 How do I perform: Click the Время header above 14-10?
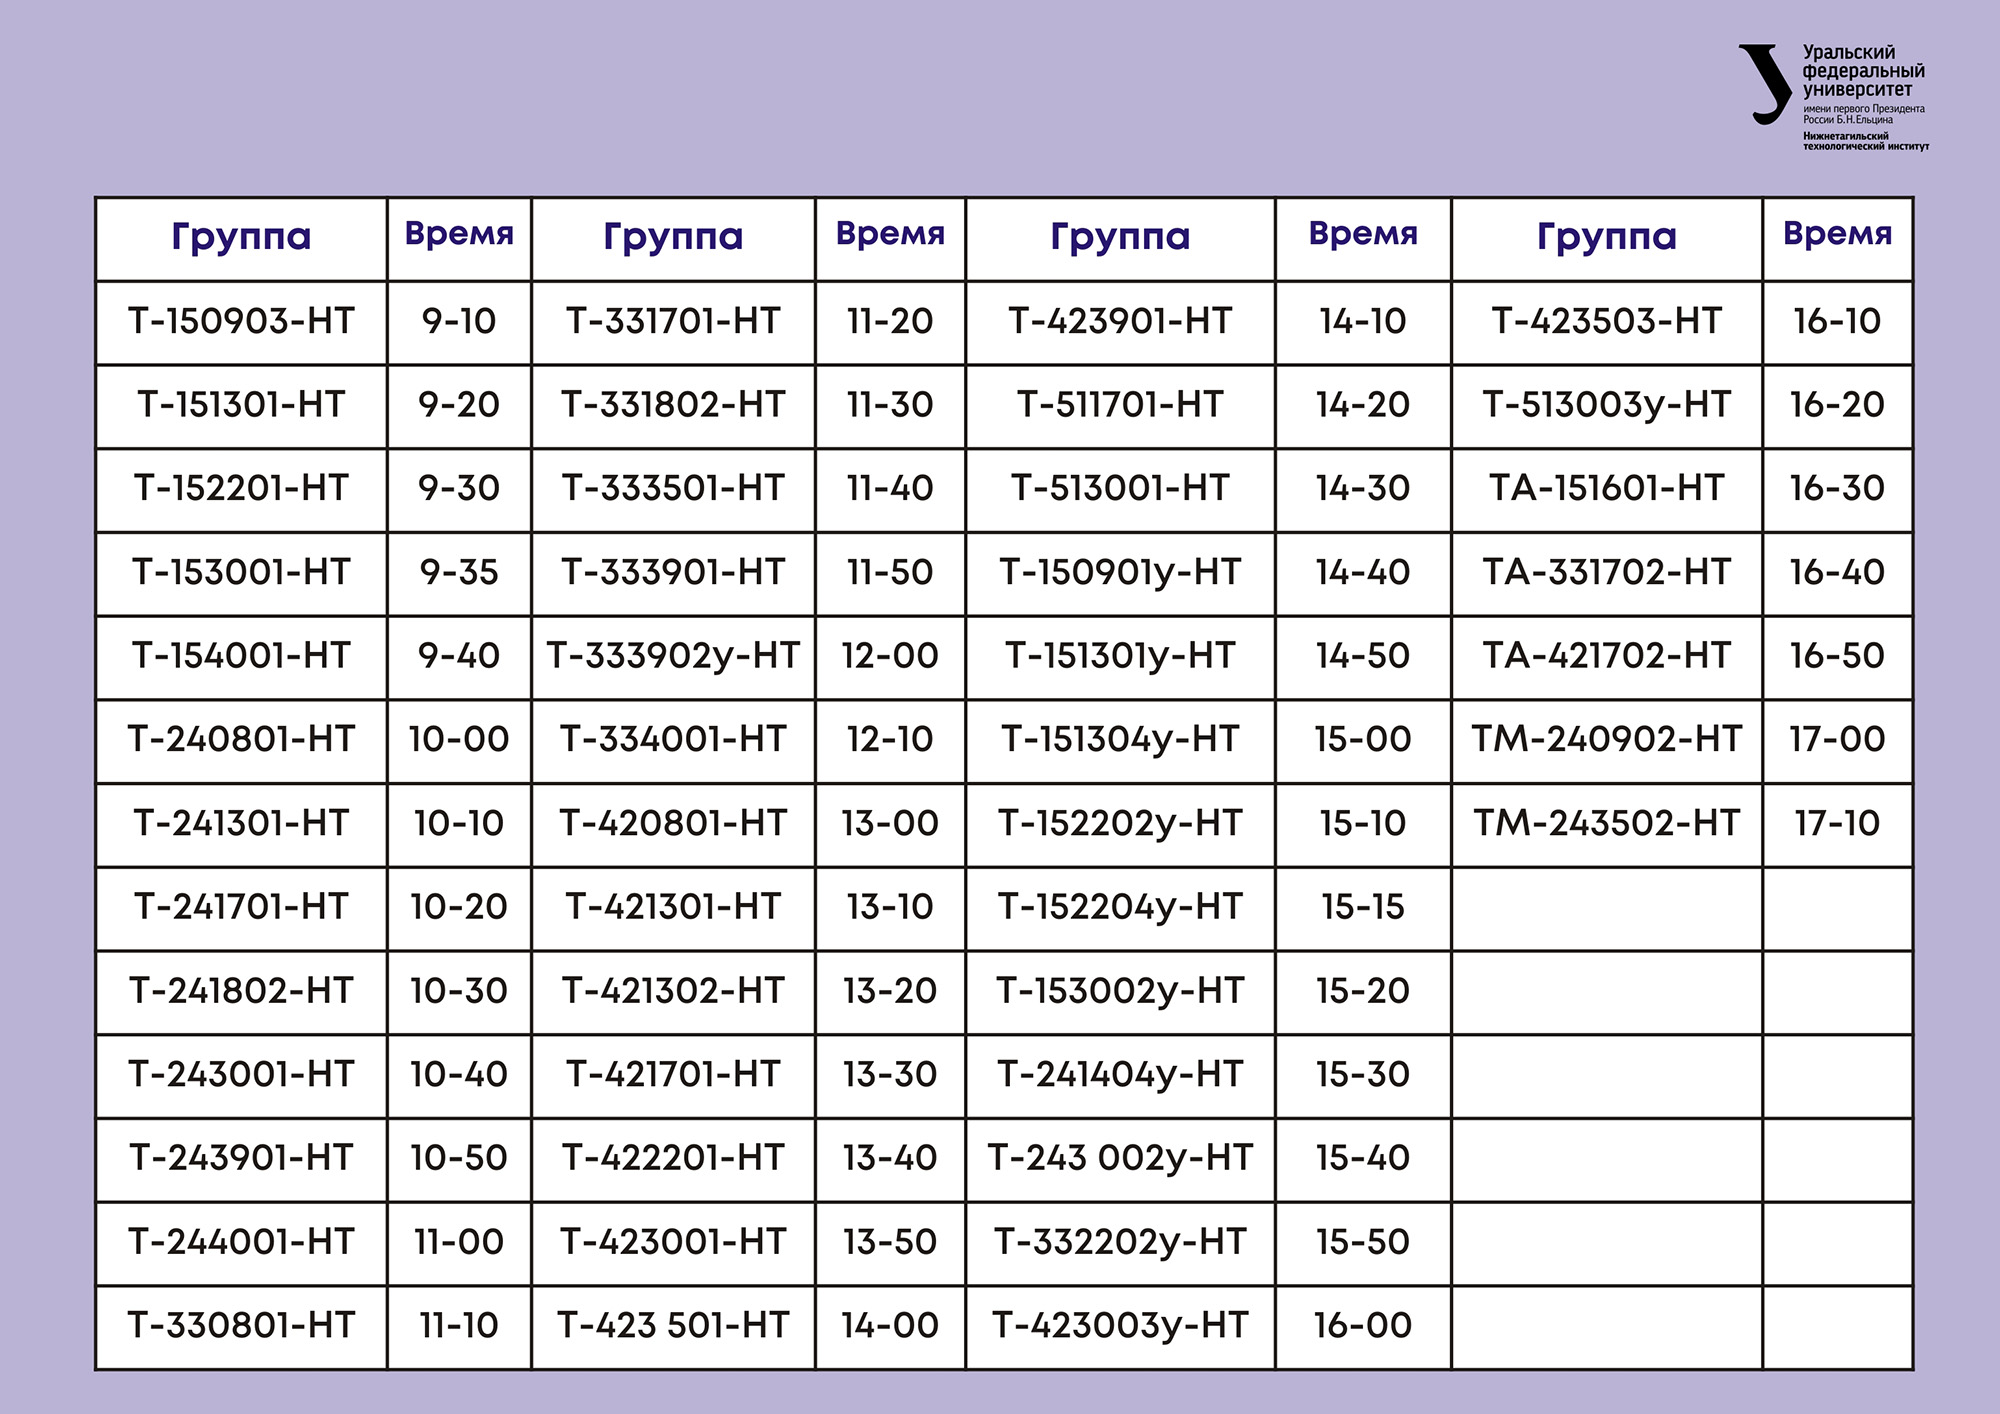[x=1362, y=234]
